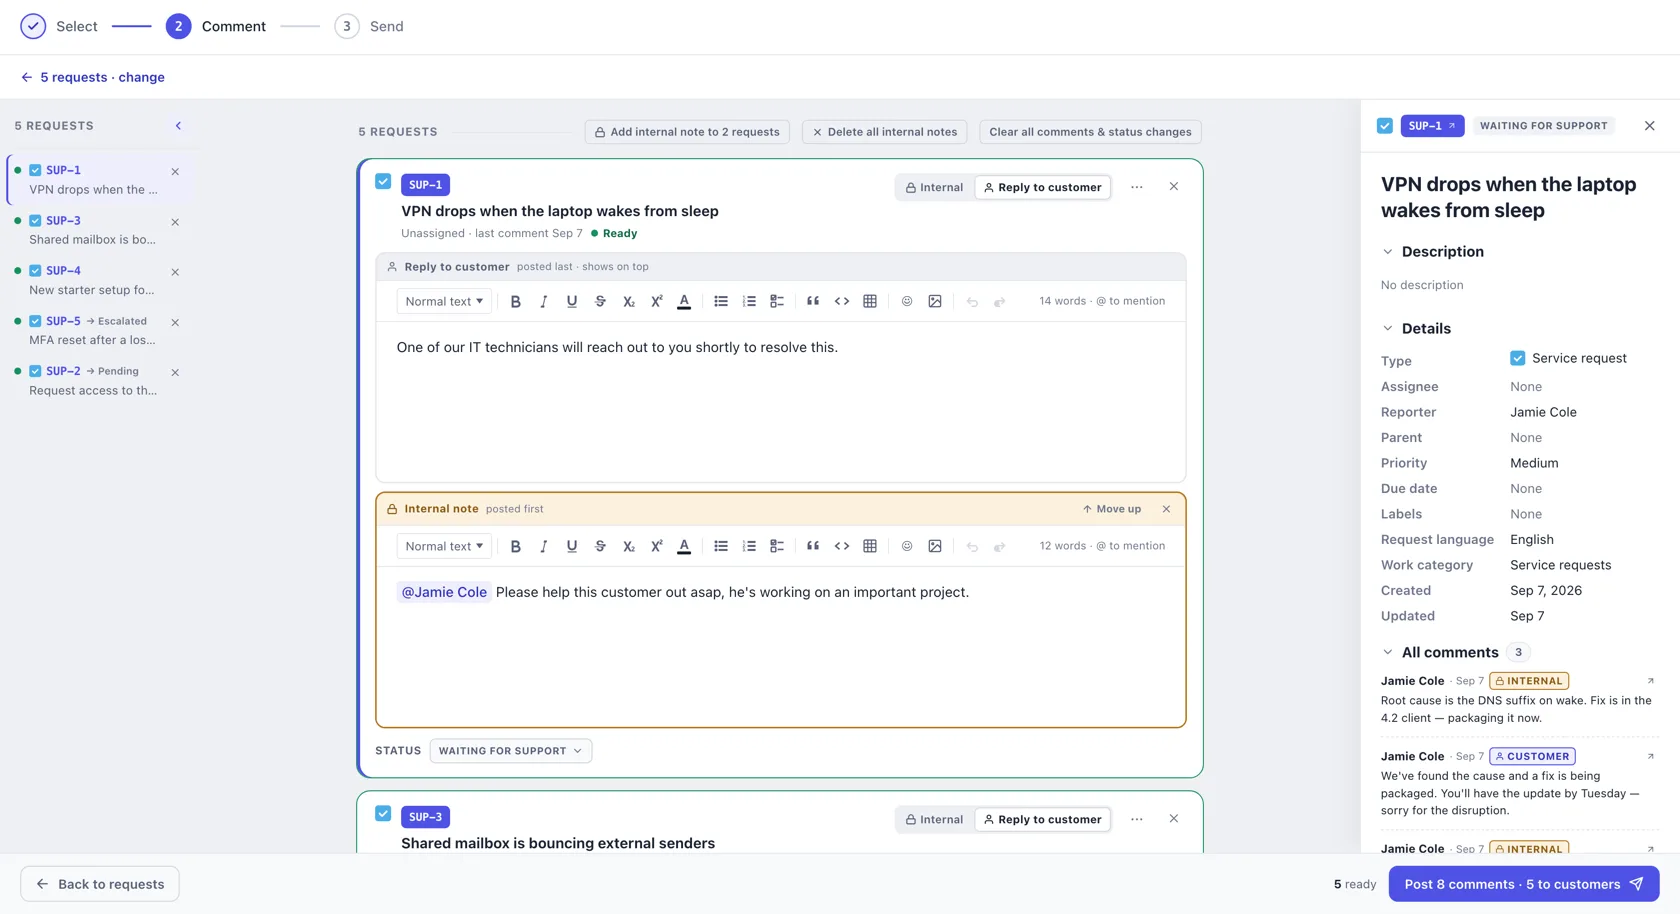Click the 5 requests · change link
This screenshot has height=914, width=1680.
pyautogui.click(x=93, y=77)
